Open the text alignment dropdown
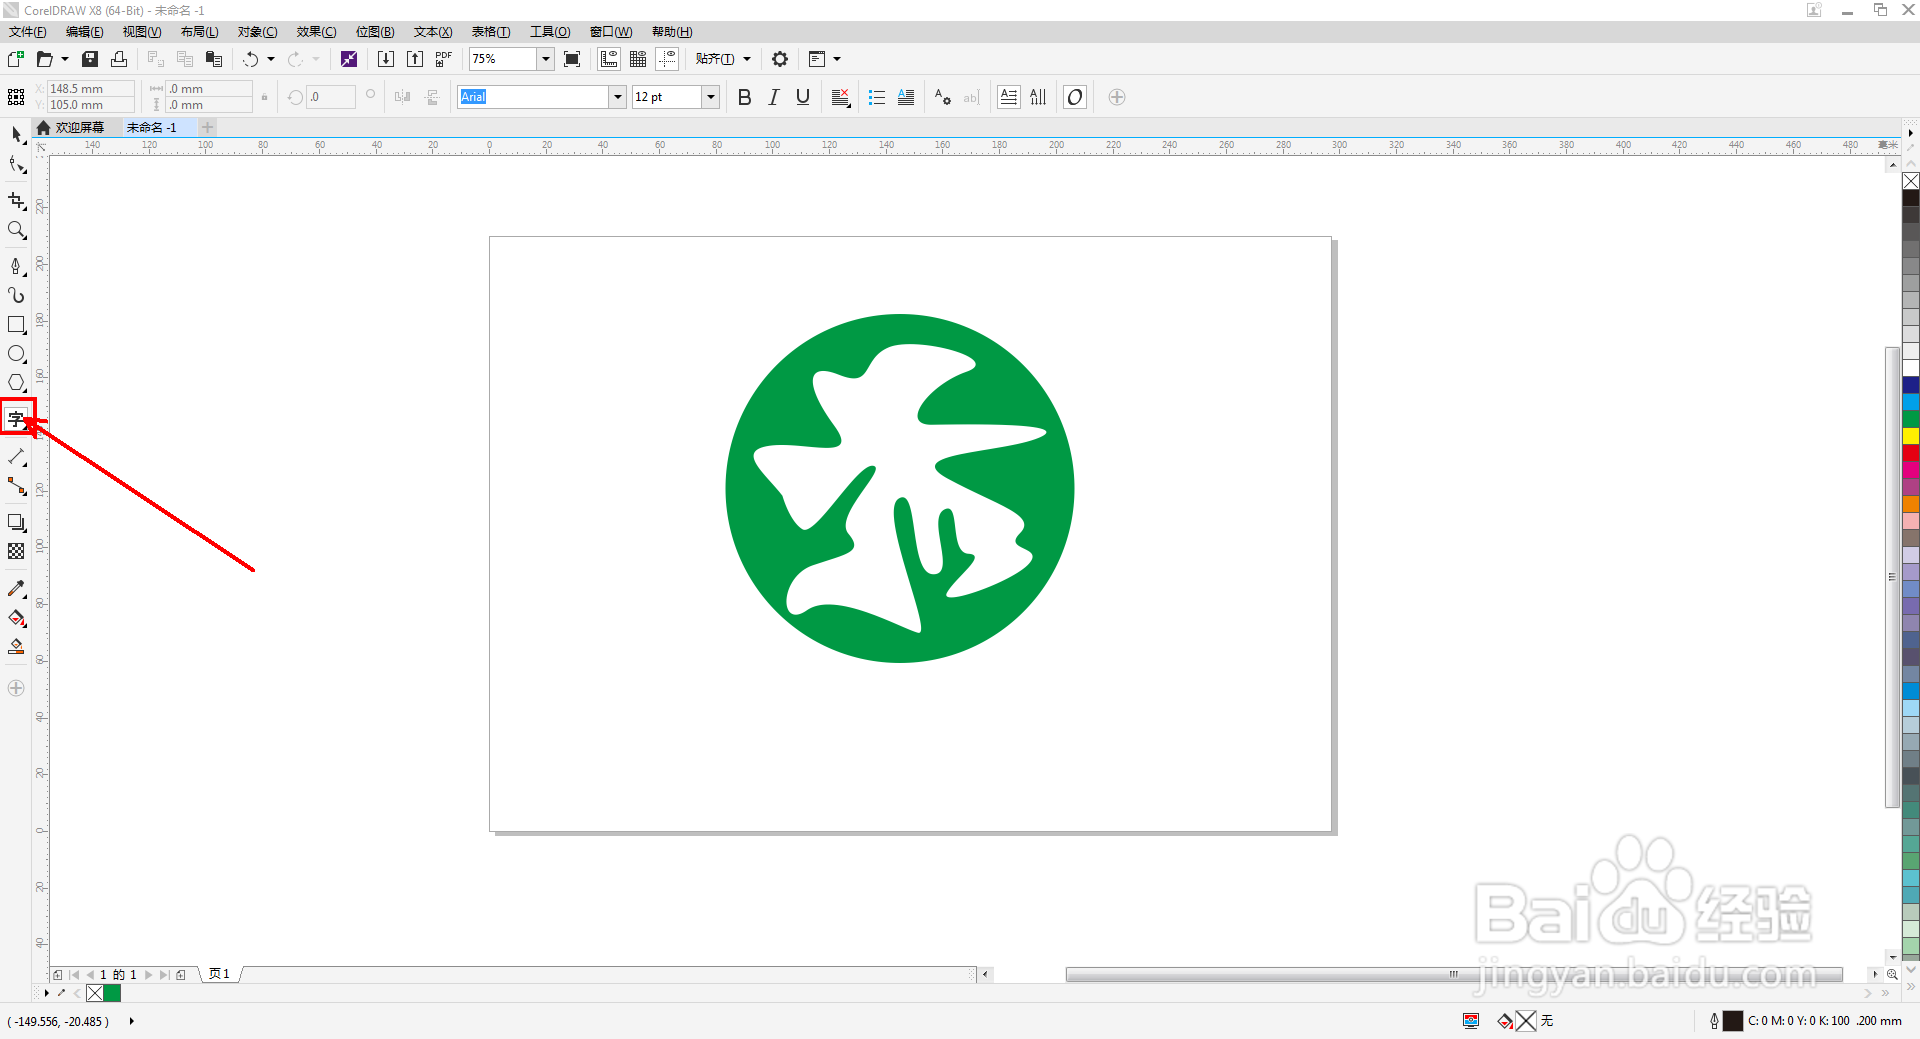This screenshot has height=1039, width=1920. point(841,97)
